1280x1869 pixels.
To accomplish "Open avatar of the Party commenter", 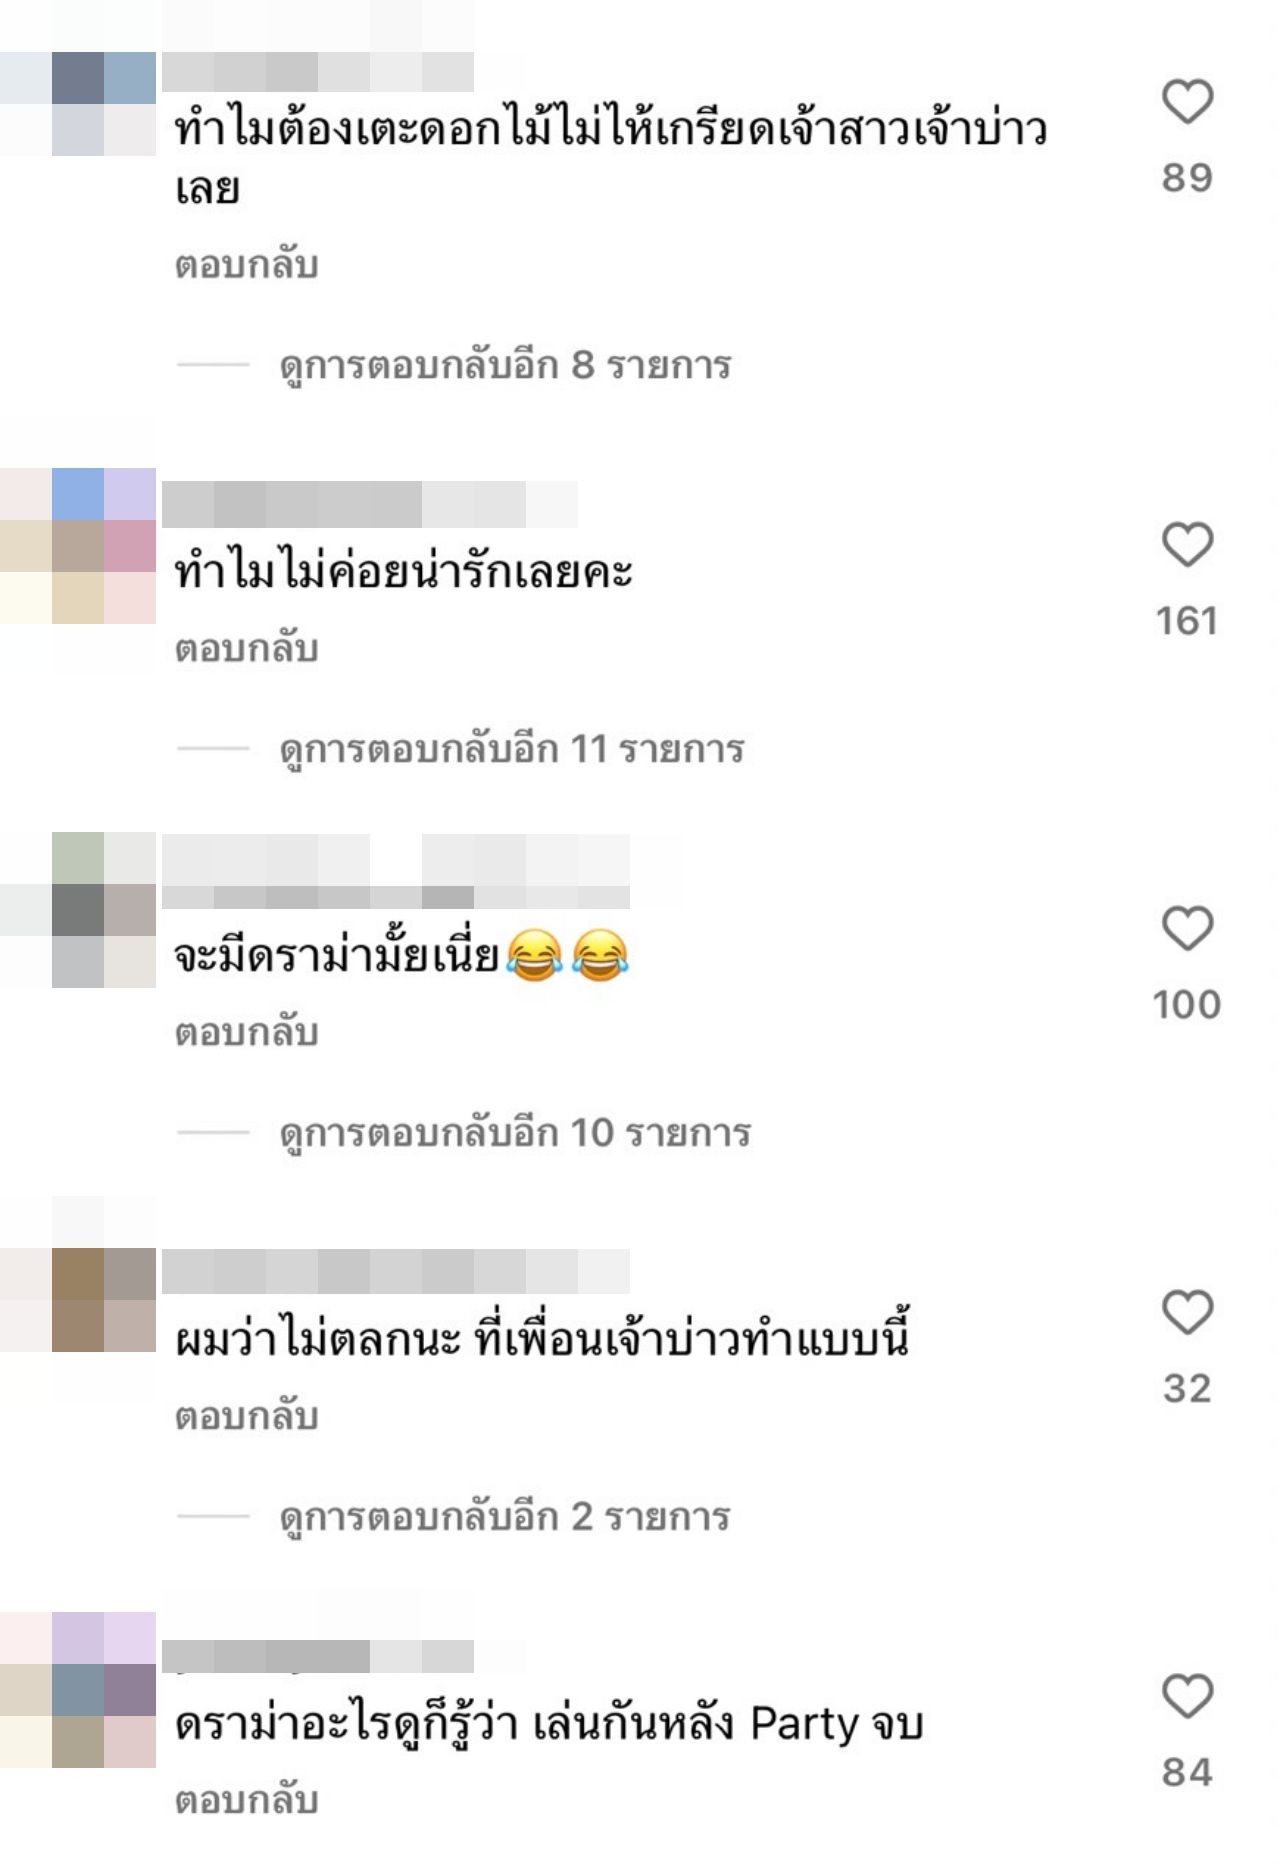I will pos(78,1690).
